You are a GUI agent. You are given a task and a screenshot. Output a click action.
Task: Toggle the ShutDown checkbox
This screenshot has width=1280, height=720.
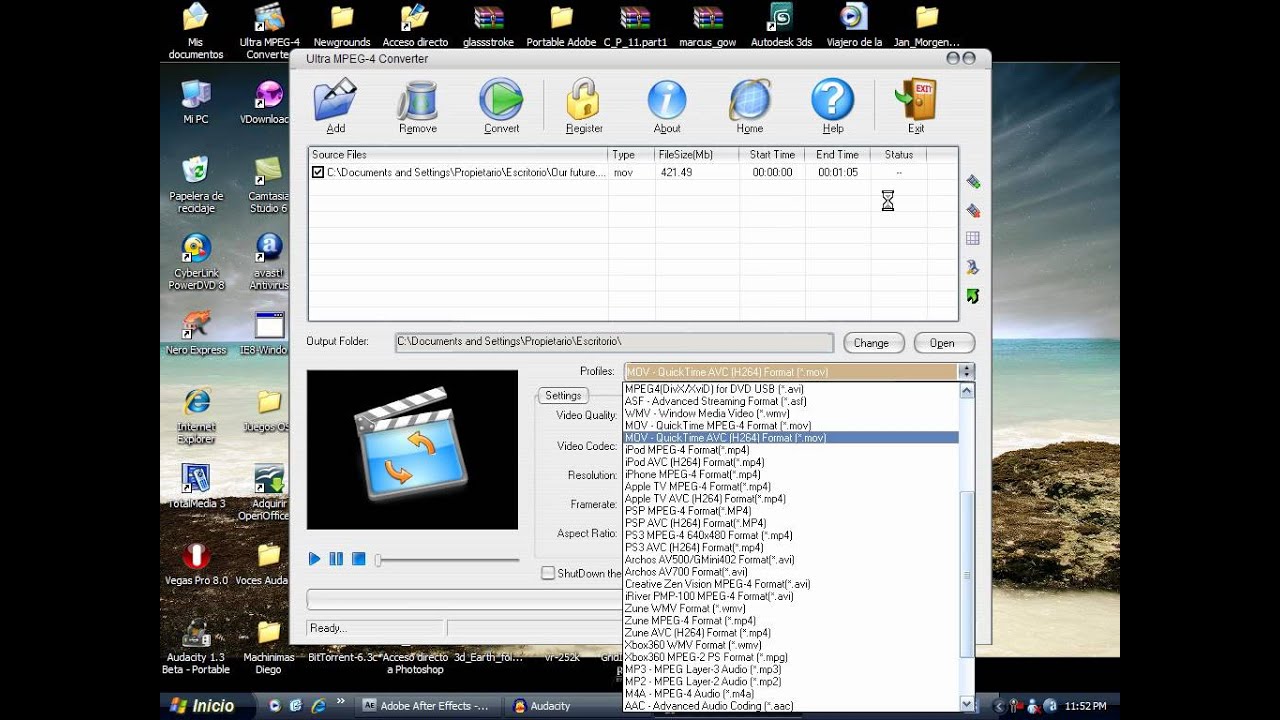pos(548,573)
